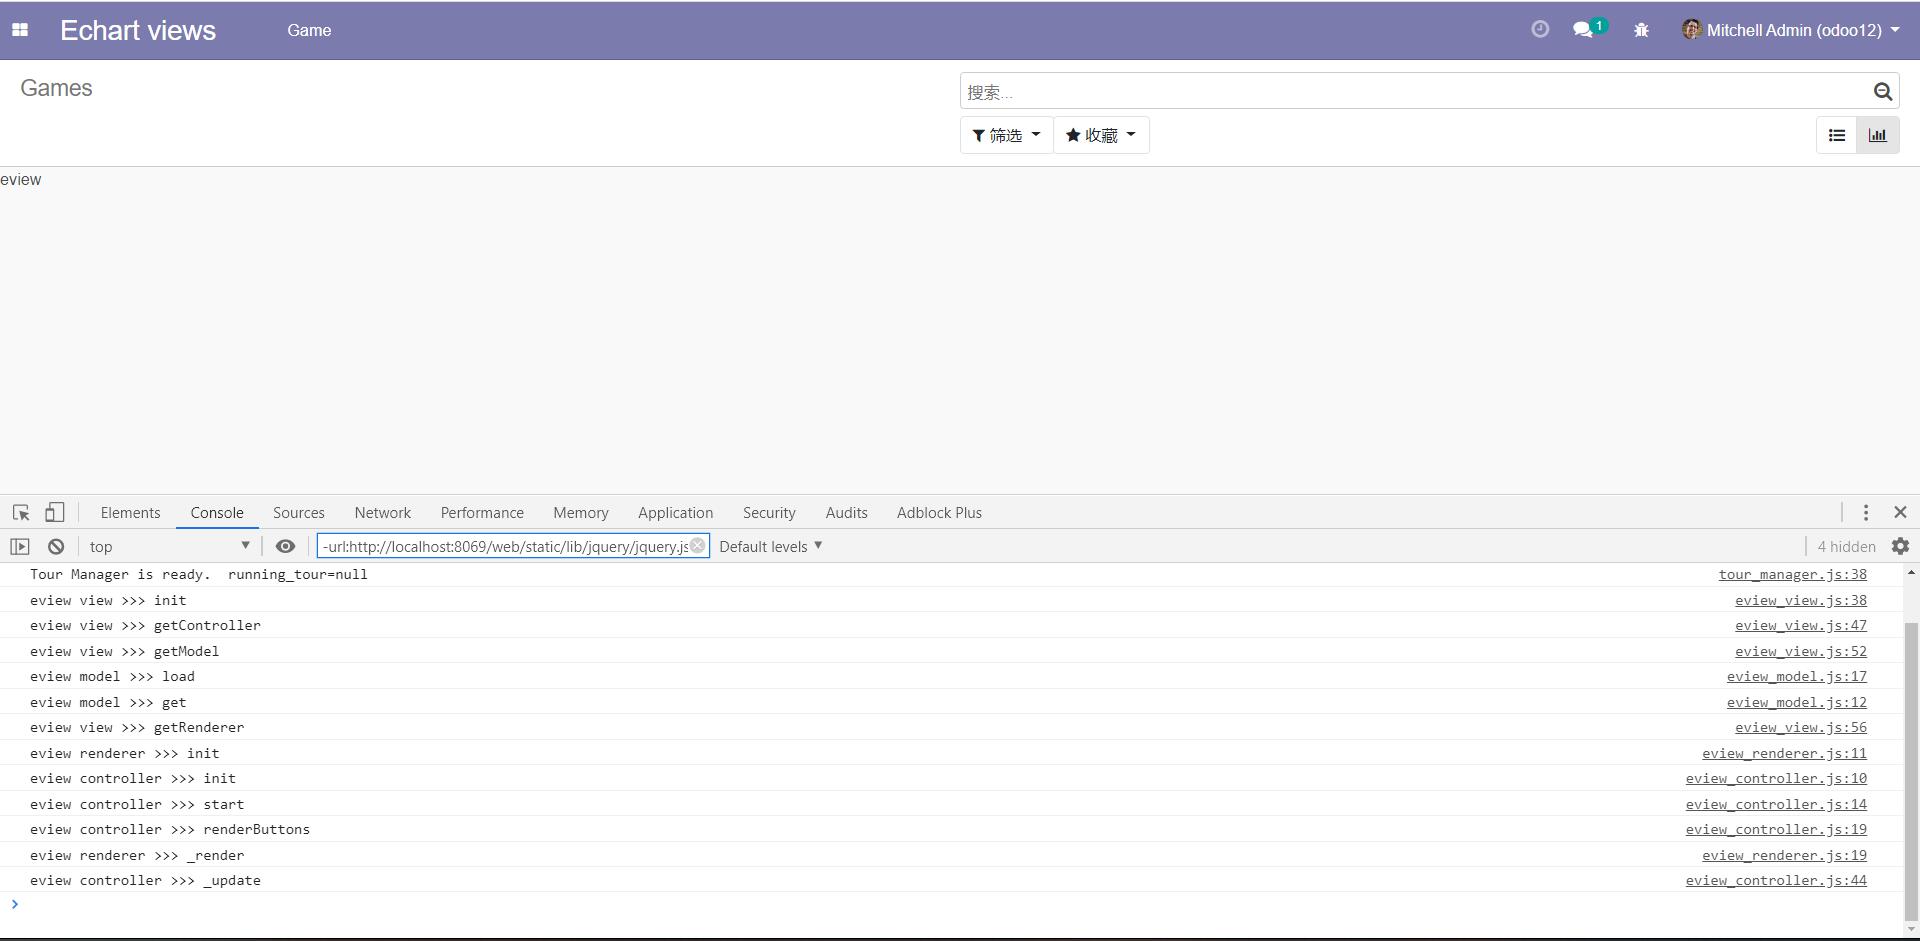Open console settings gear

tap(1900, 547)
